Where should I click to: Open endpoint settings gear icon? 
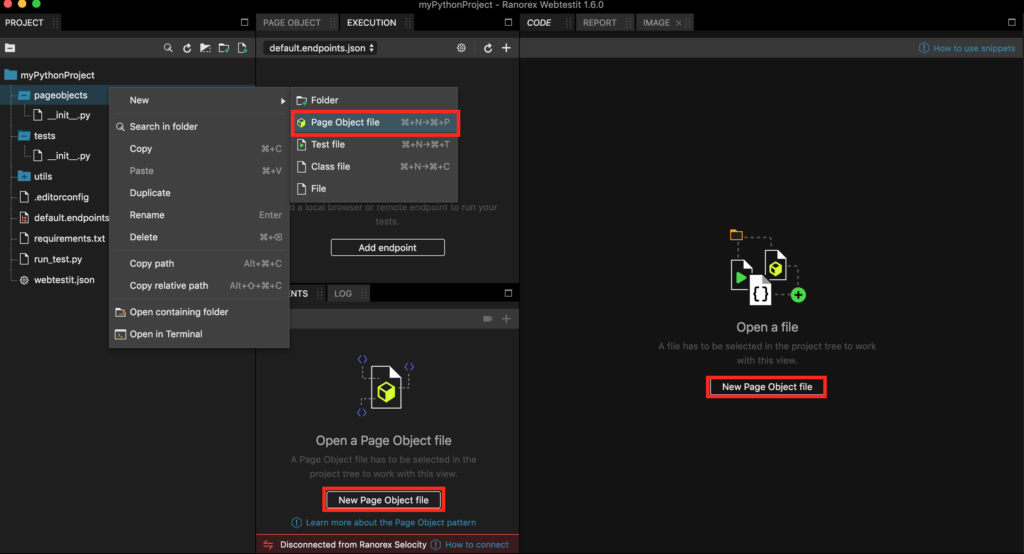461,48
